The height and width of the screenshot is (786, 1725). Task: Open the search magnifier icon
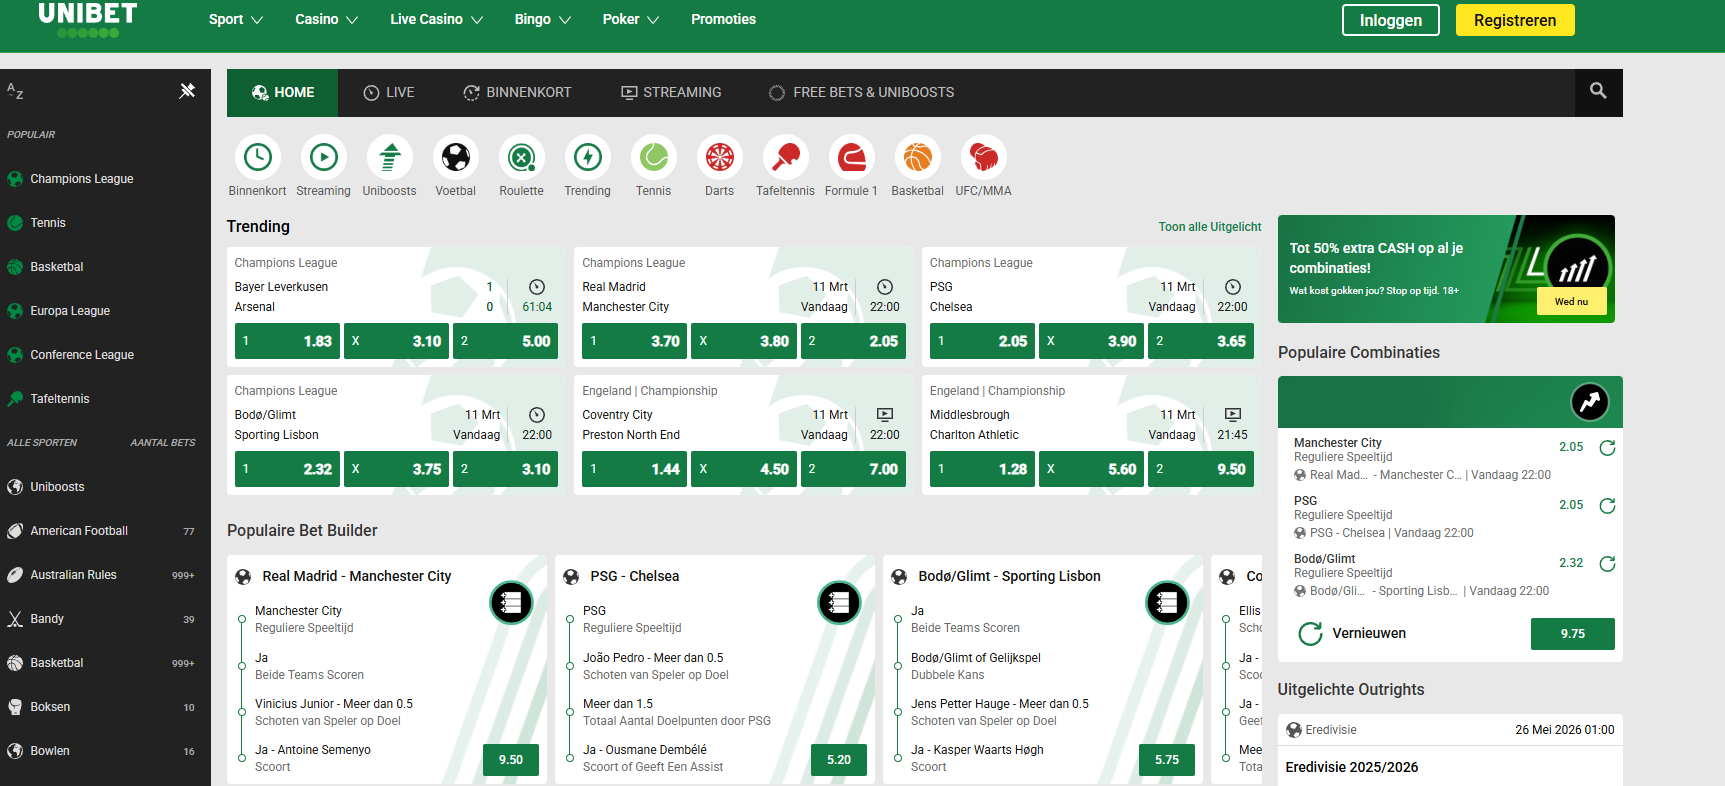click(x=1598, y=91)
